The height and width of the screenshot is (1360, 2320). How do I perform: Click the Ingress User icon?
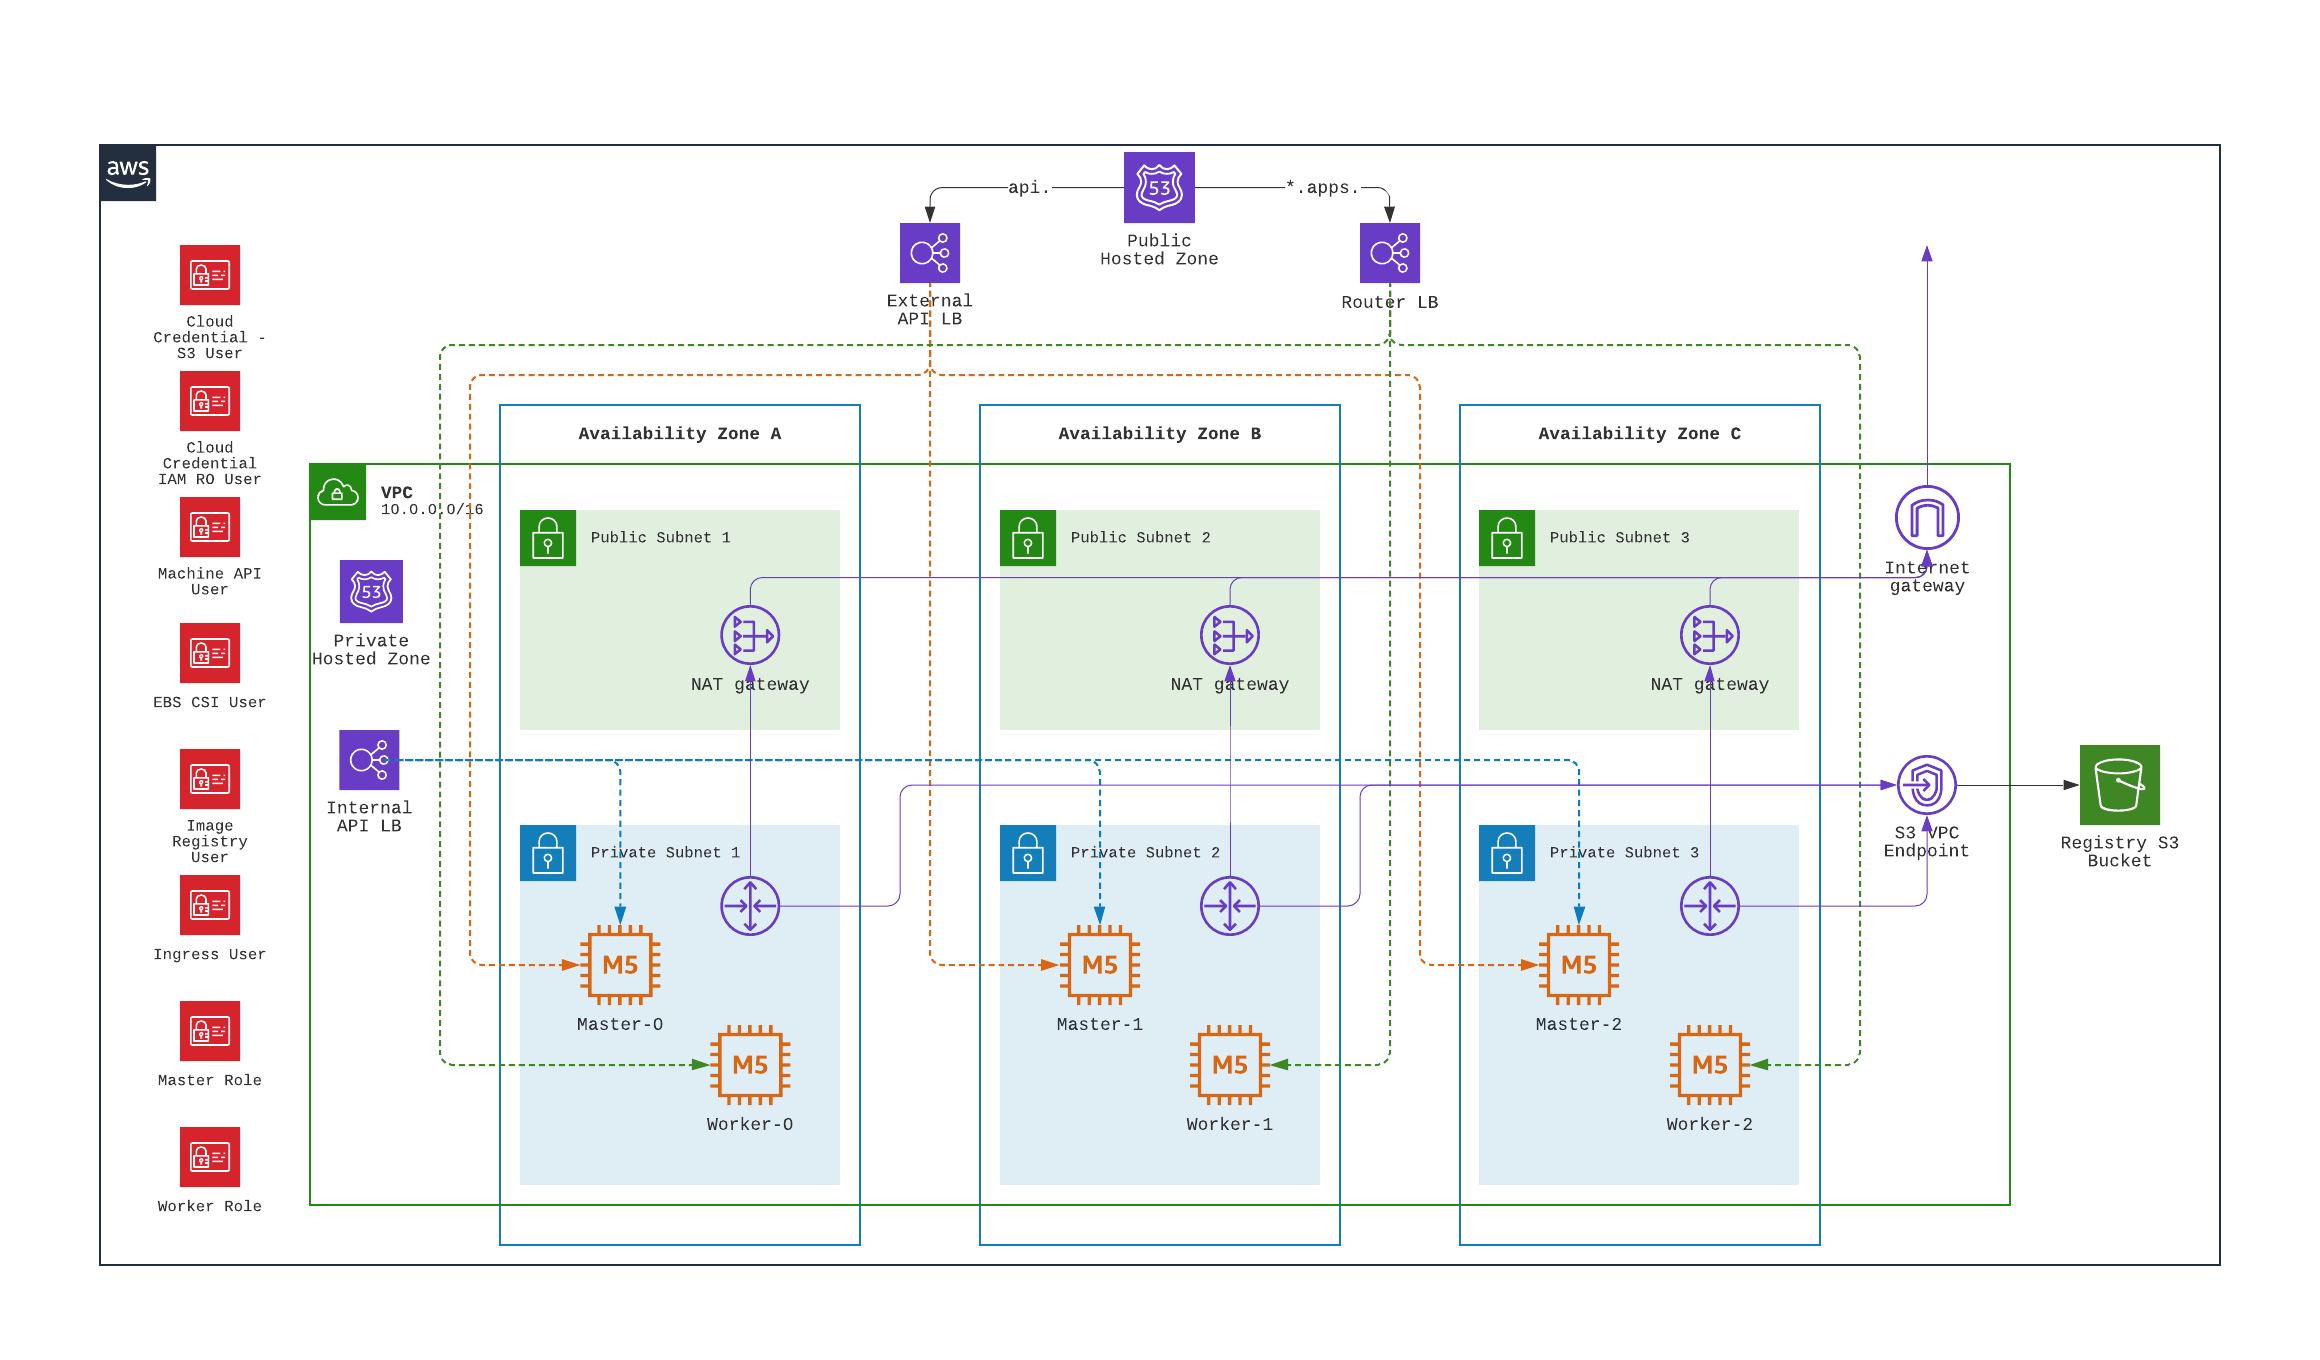click(x=210, y=905)
